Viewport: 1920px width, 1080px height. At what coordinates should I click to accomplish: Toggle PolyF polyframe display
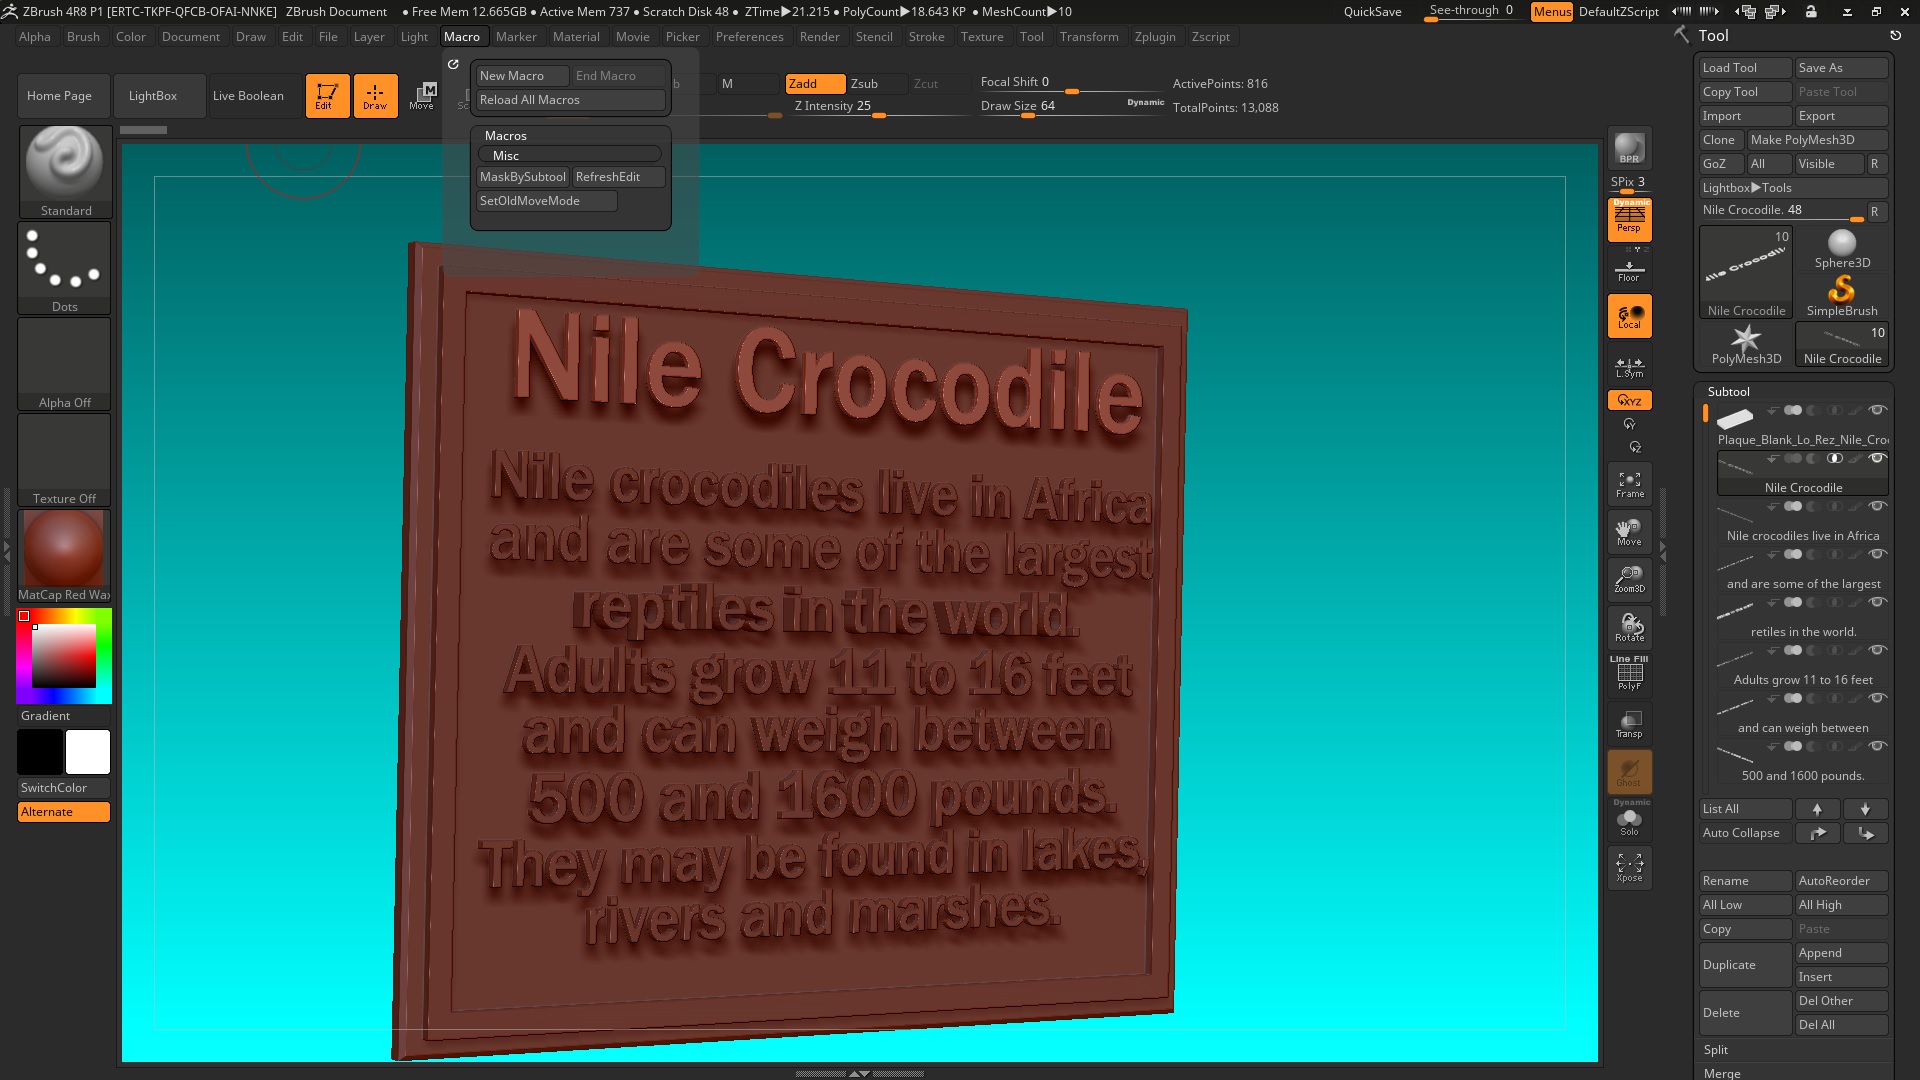pyautogui.click(x=1629, y=674)
